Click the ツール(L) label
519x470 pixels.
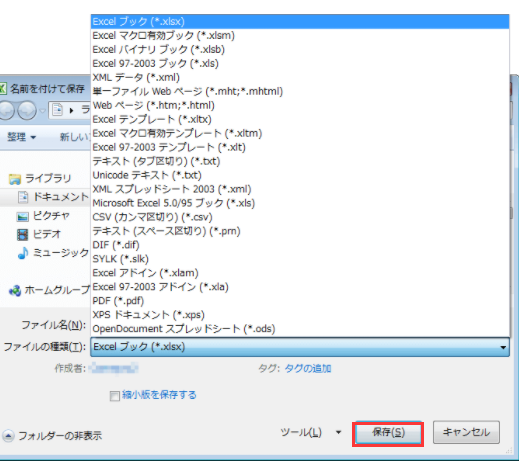click(x=301, y=433)
